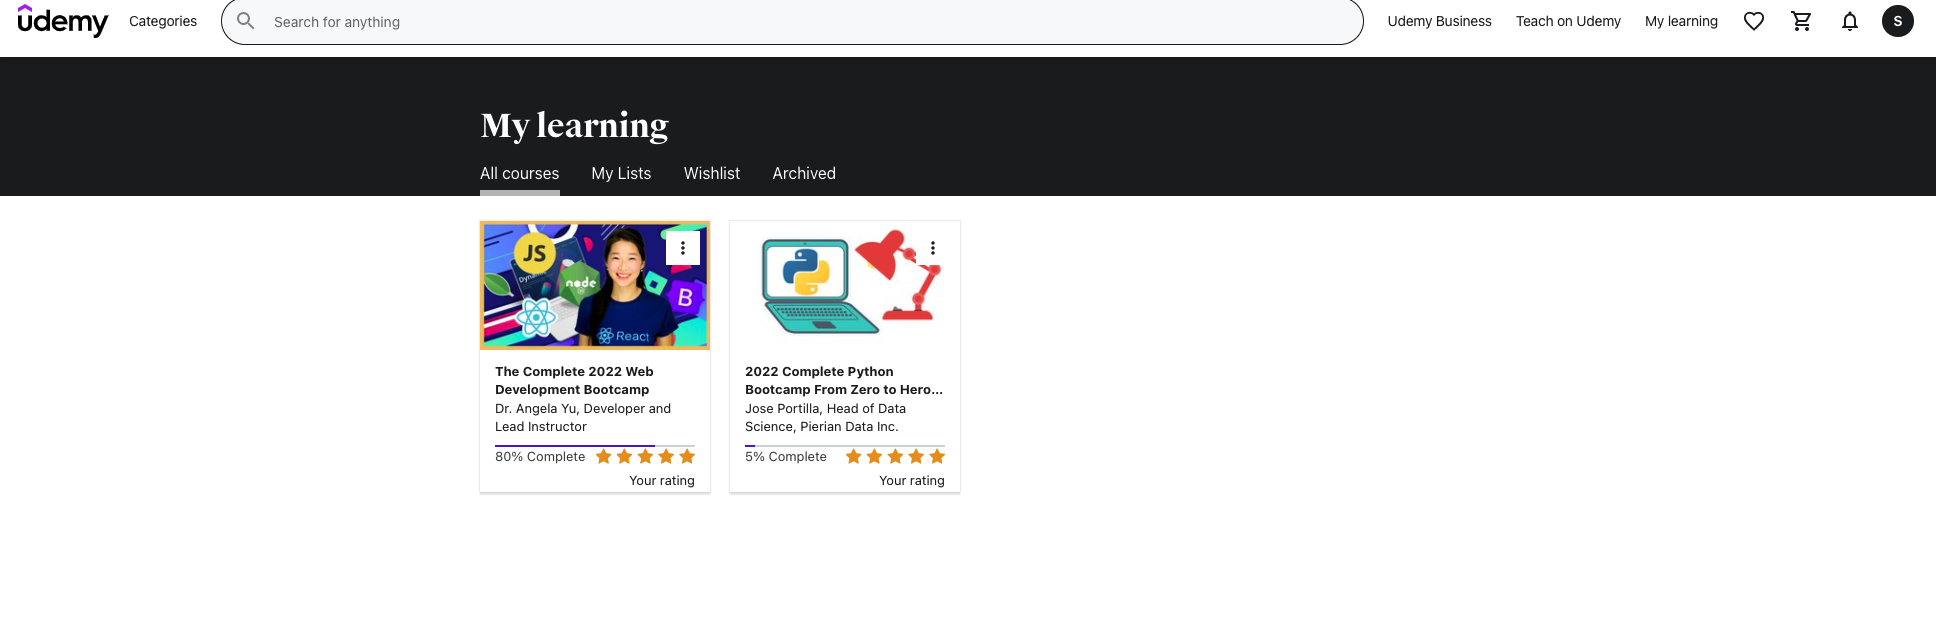Click Jose Portilla instructor text
Image resolution: width=1936 pixels, height=637 pixels.
pyautogui.click(x=825, y=418)
